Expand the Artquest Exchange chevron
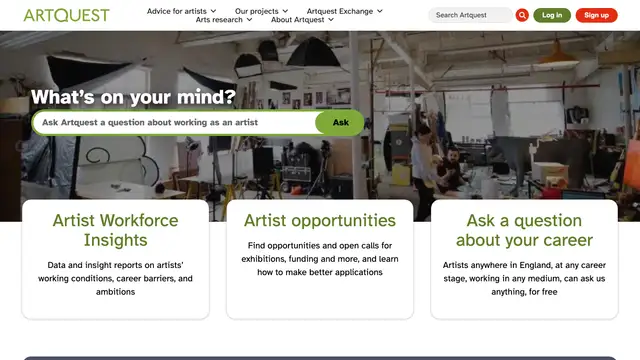 click(x=380, y=11)
